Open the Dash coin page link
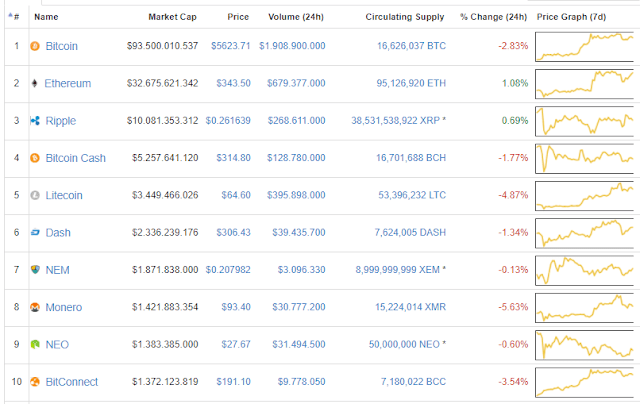Viewport: 640px width, 404px height. 58,233
